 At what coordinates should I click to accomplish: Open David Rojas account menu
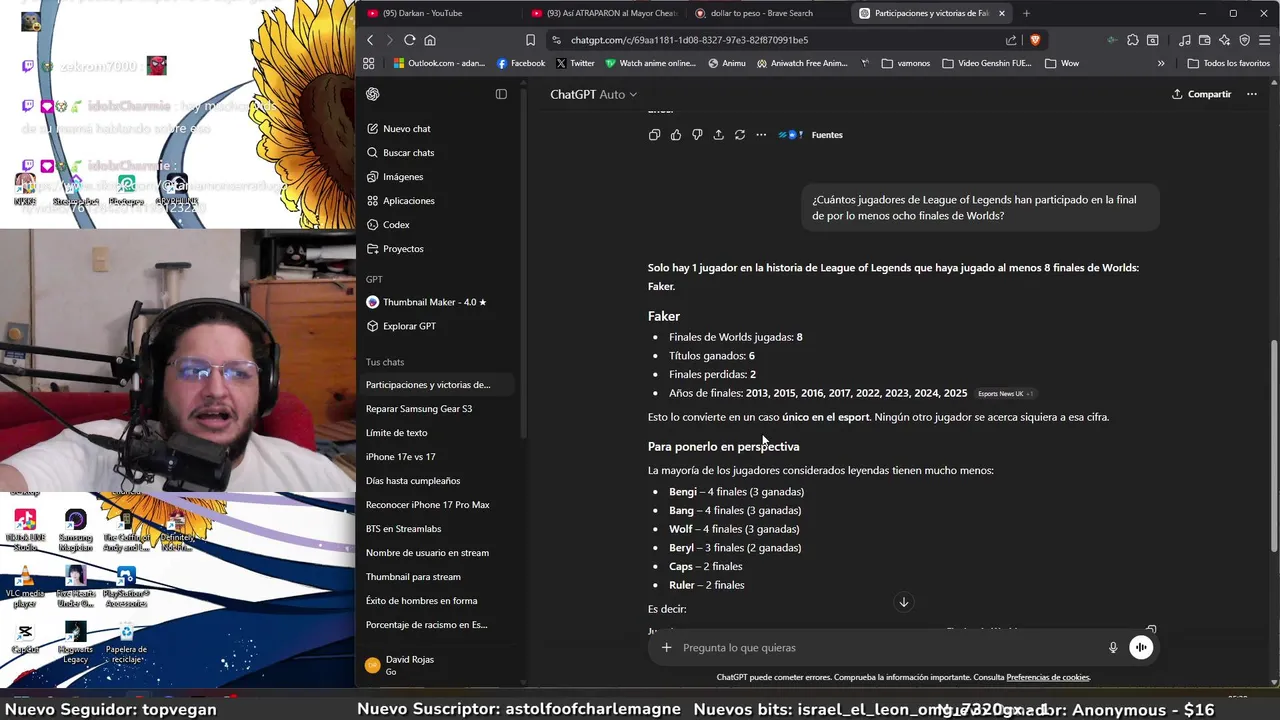(x=437, y=665)
